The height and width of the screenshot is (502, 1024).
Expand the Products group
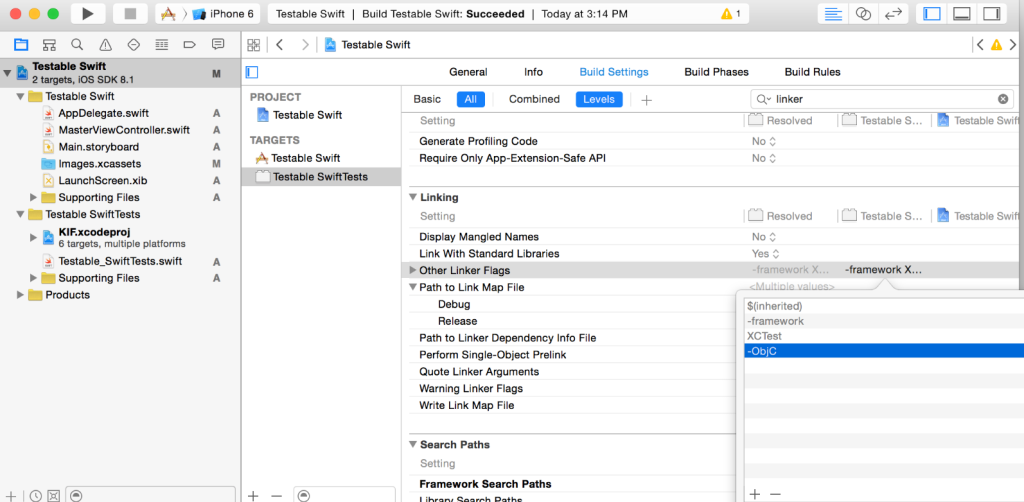(x=21, y=295)
